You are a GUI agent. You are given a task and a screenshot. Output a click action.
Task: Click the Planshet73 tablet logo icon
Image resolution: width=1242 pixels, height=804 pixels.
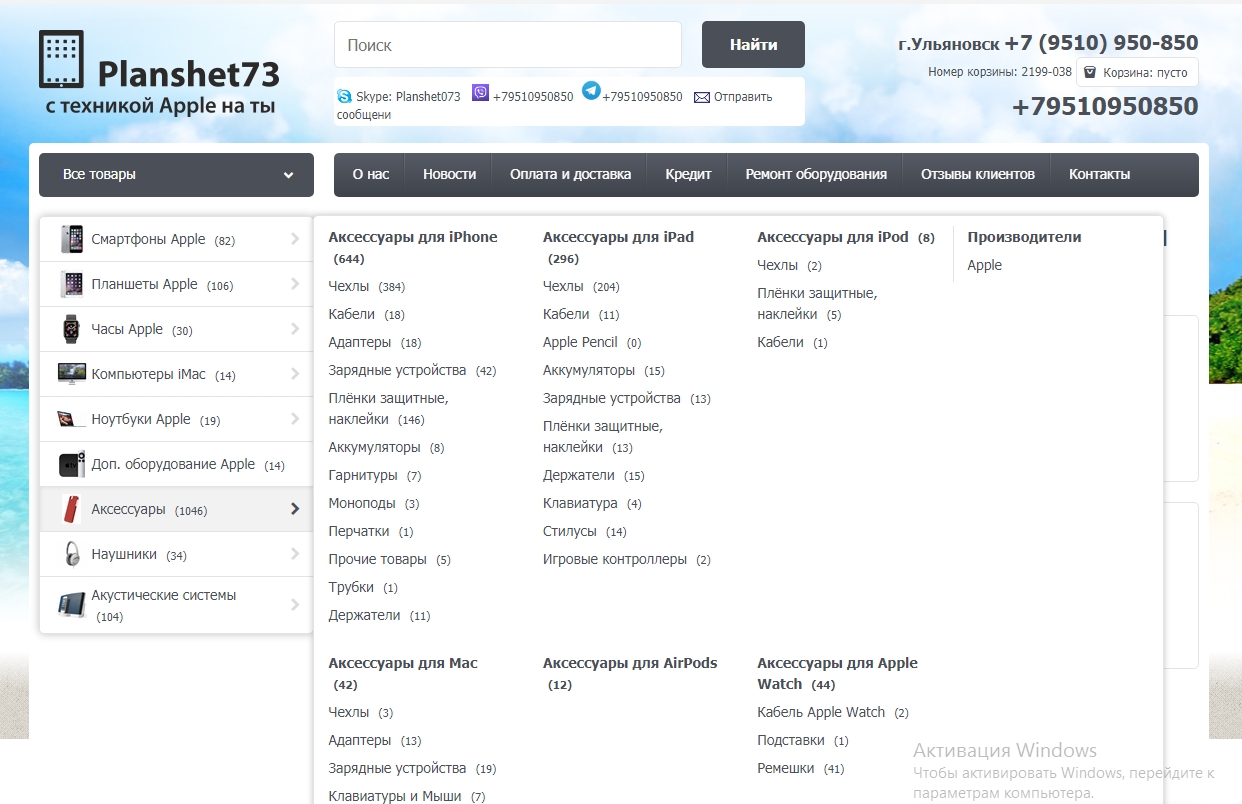pos(61,59)
